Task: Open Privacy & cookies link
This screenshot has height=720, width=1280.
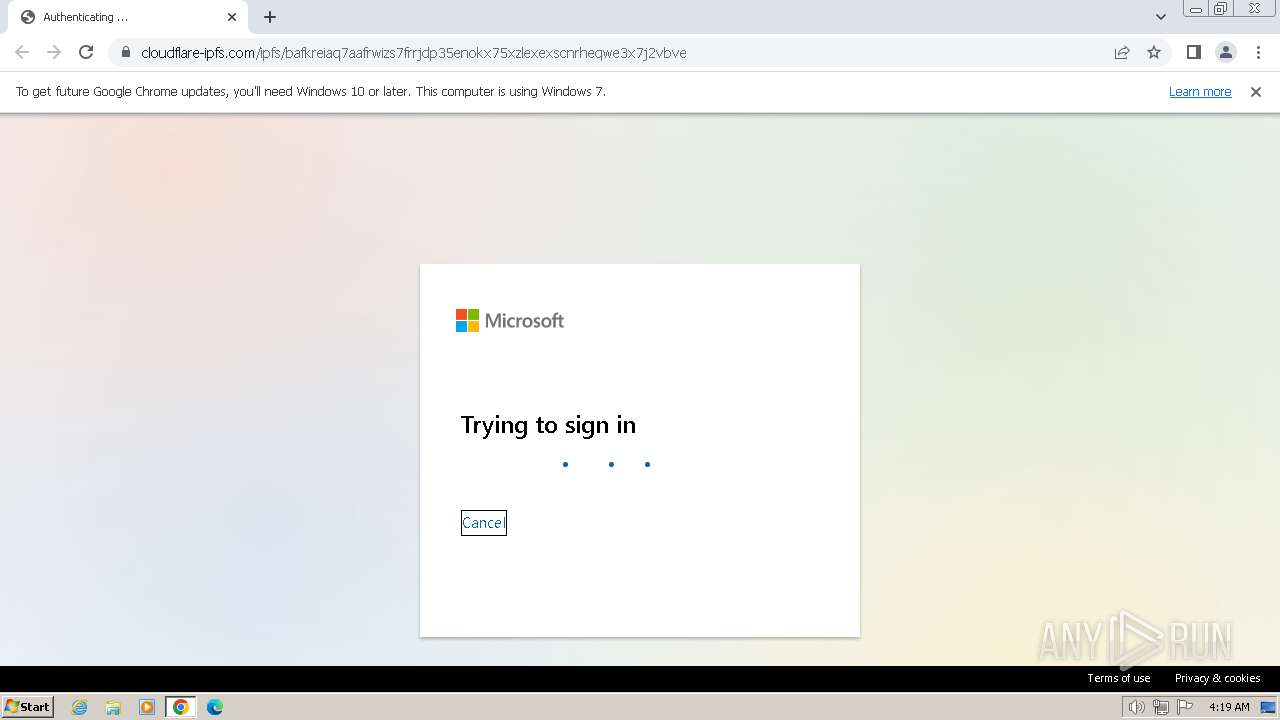Action: coord(1217,678)
